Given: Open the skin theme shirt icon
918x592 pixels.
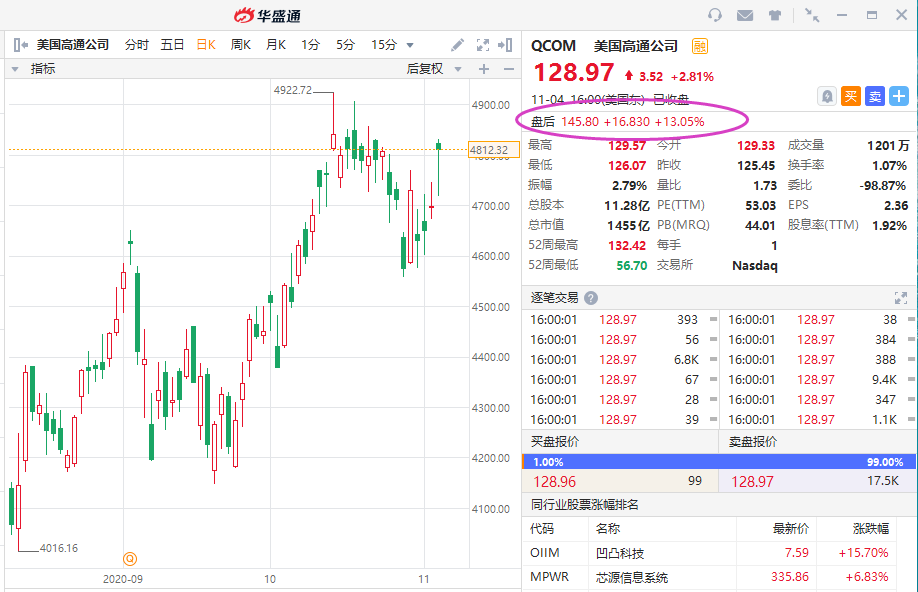Looking at the screenshot, I should [x=775, y=15].
